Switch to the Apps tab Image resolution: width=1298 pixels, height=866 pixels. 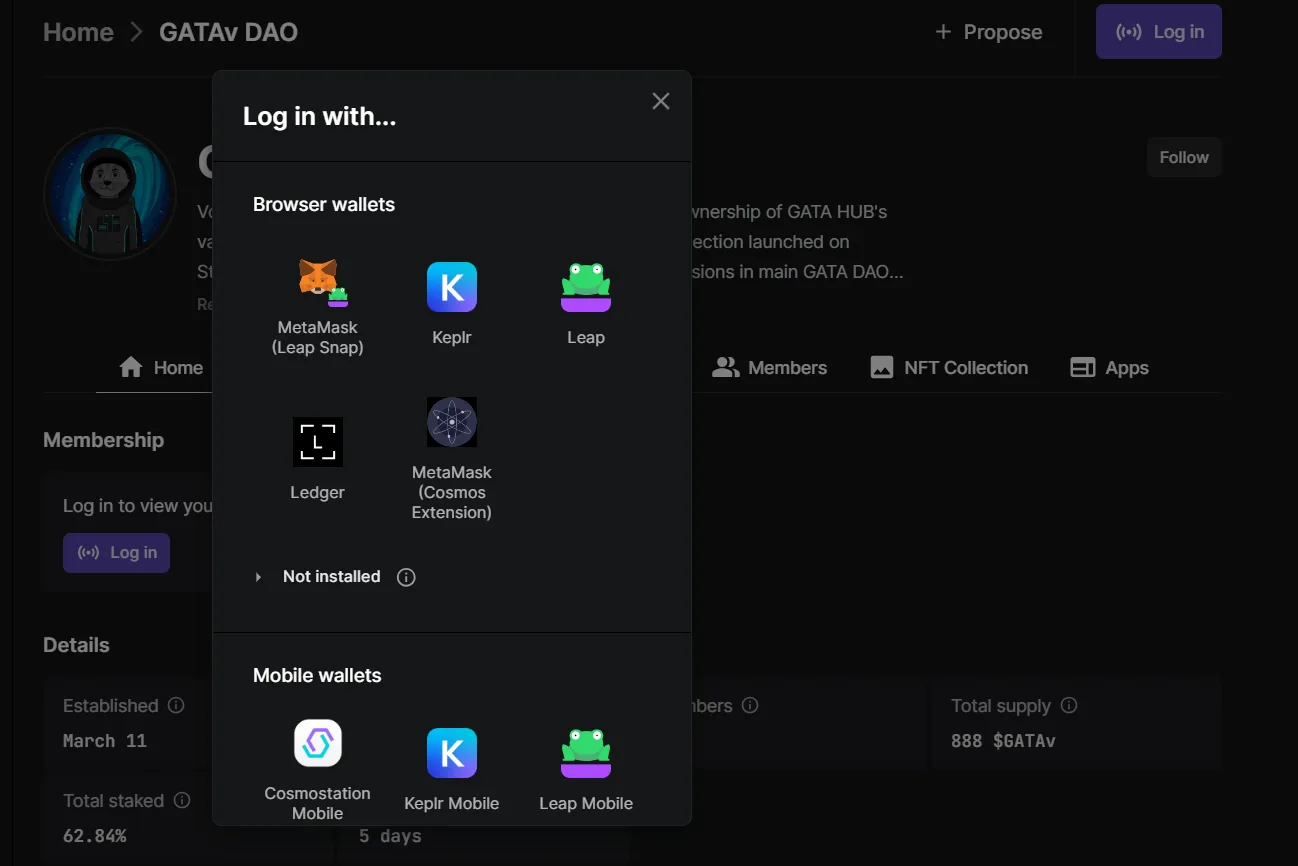(1109, 368)
